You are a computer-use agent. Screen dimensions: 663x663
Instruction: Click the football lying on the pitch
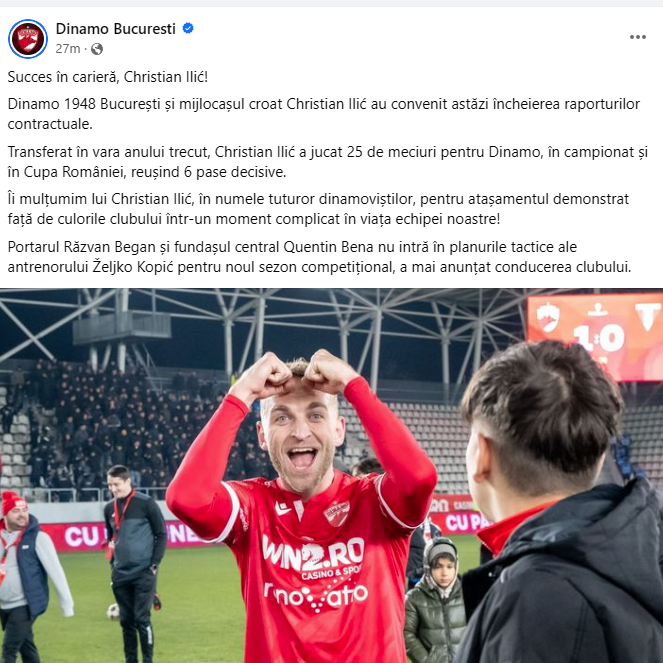tap(113, 611)
